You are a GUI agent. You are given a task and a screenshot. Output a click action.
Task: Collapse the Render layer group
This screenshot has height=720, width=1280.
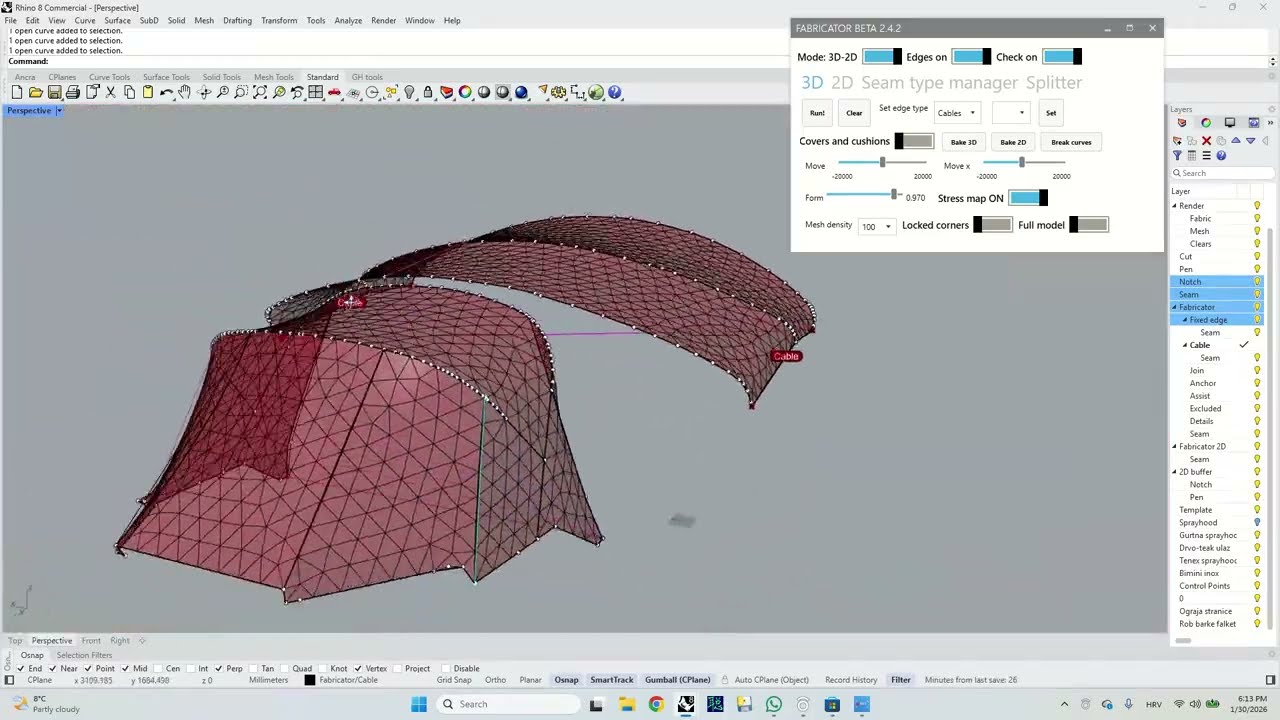[1175, 206]
